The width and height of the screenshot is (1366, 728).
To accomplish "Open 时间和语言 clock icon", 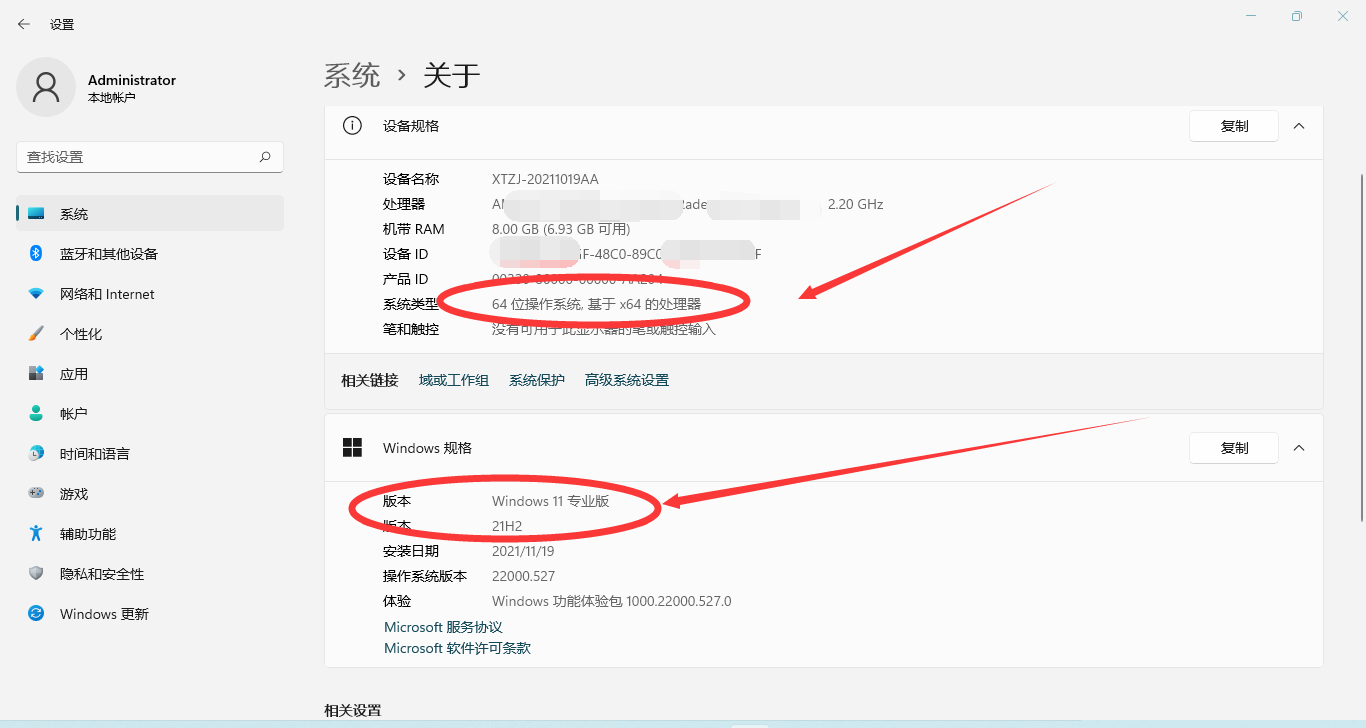I will pos(36,453).
